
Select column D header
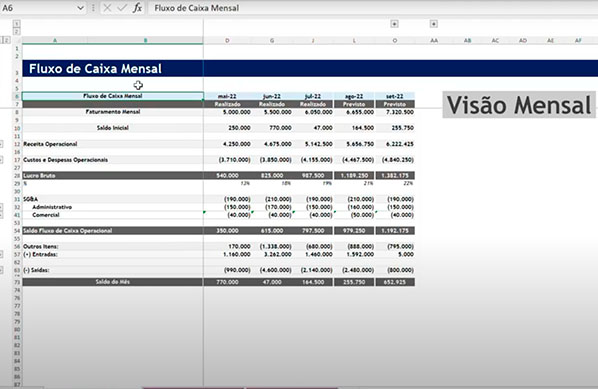[227, 40]
